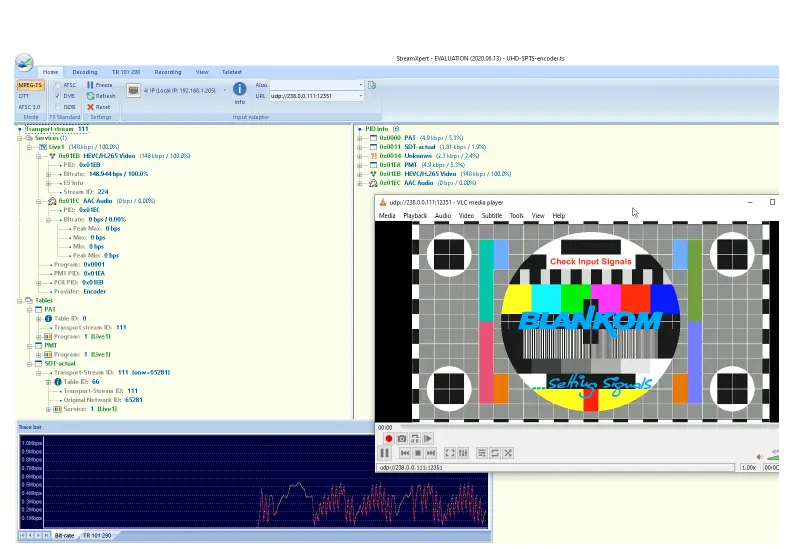The width and height of the screenshot is (804, 549).
Task: Open the View ribbon tab
Action: pos(202,72)
